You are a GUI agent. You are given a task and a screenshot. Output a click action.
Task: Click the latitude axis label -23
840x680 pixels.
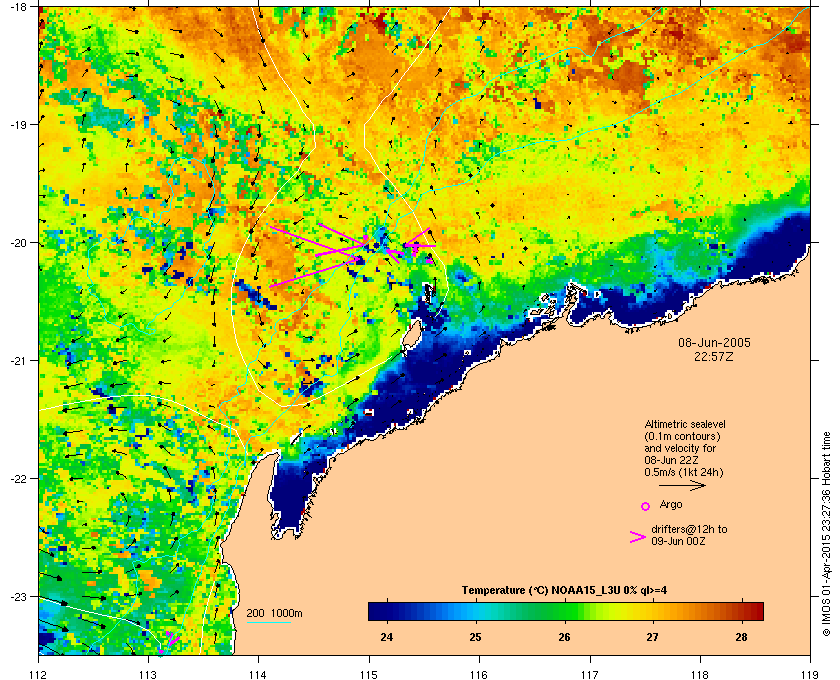coord(18,596)
